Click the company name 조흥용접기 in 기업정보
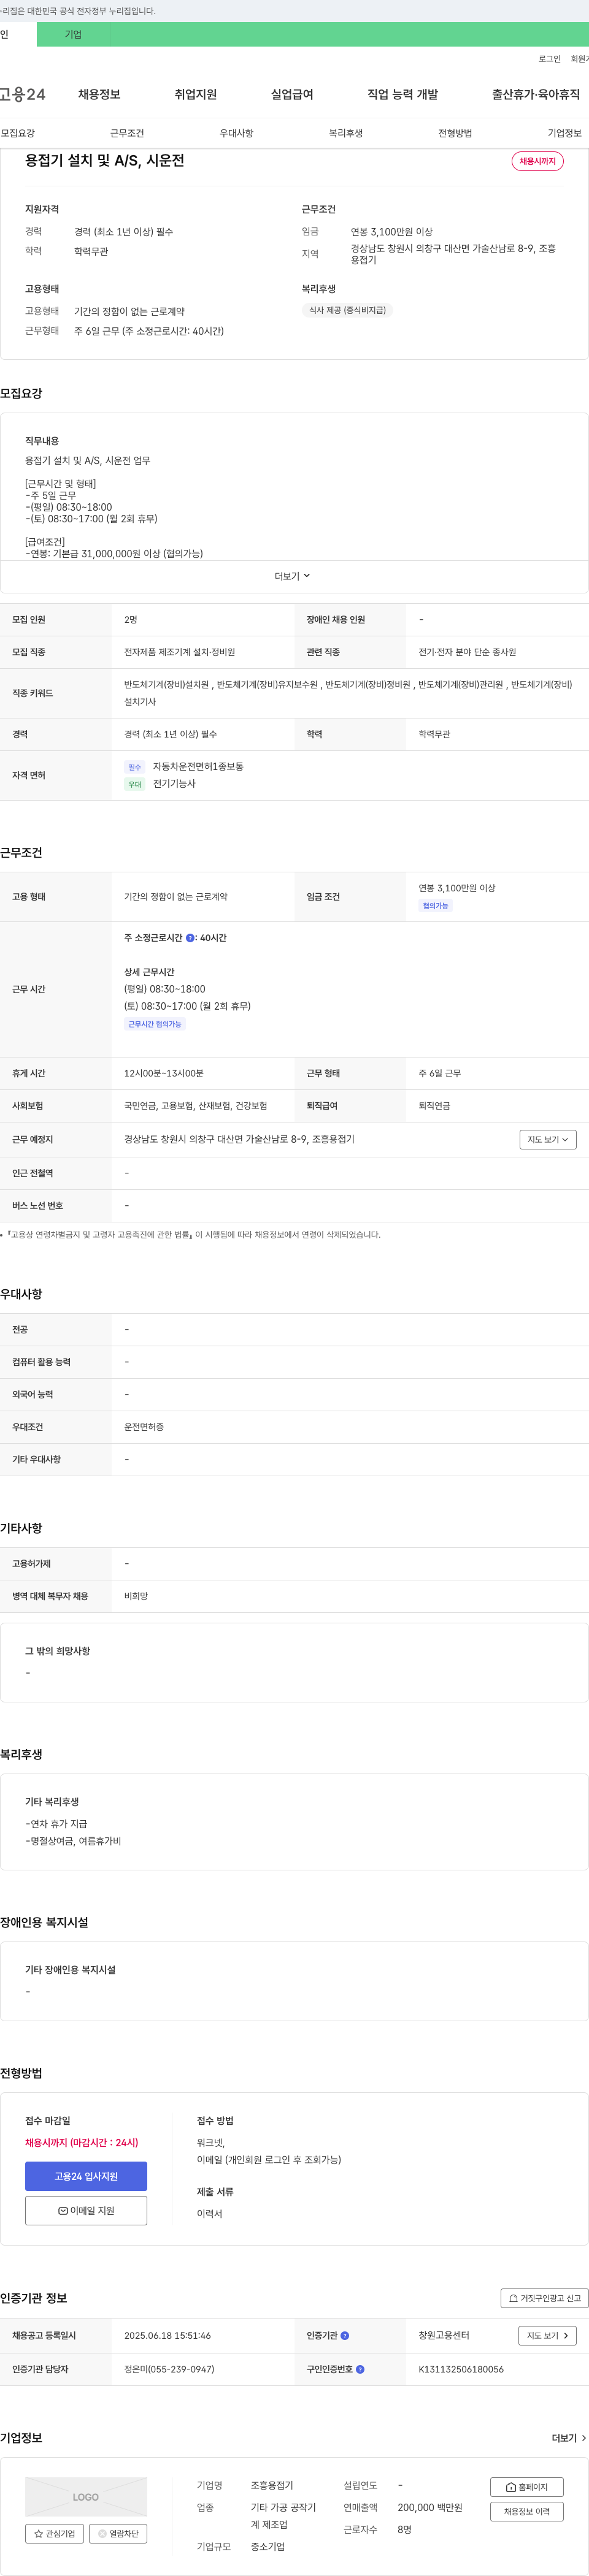Screen dimensions: 589x2576 tap(272, 2485)
